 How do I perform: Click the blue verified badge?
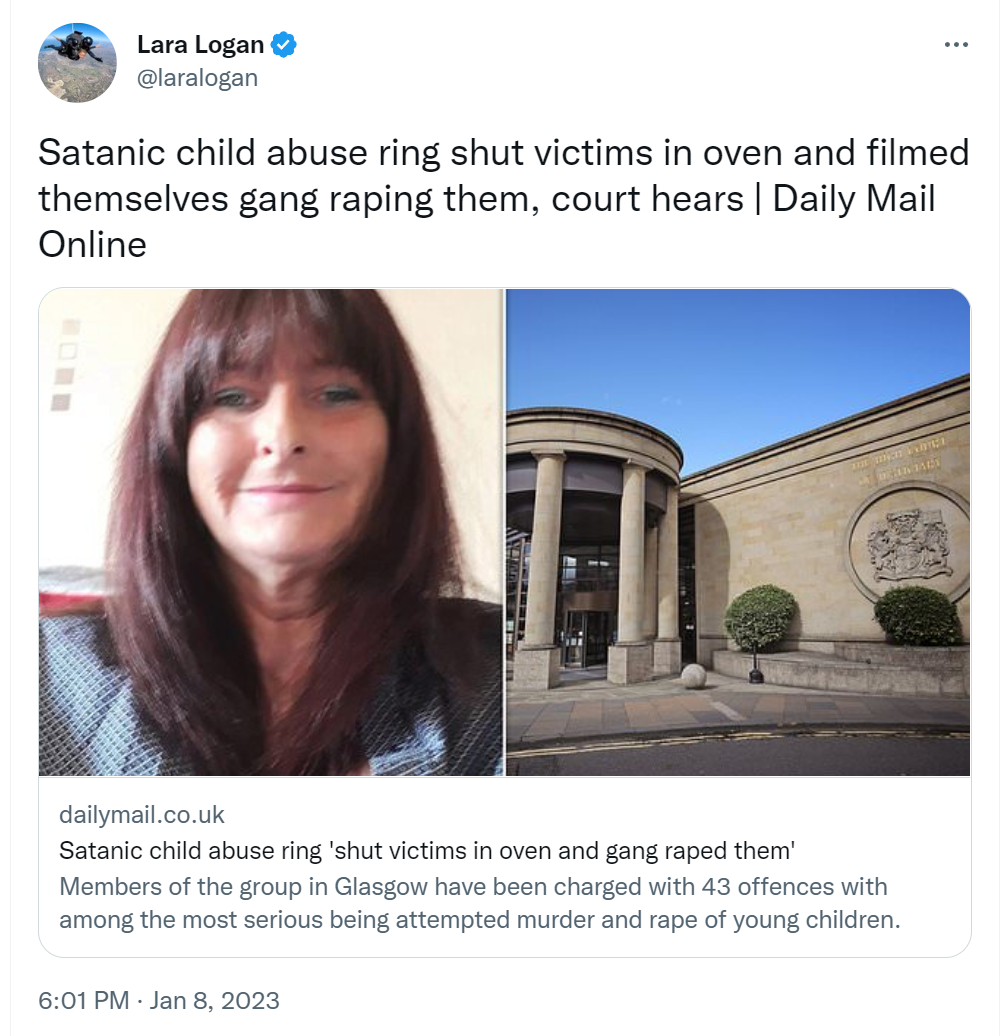point(284,45)
